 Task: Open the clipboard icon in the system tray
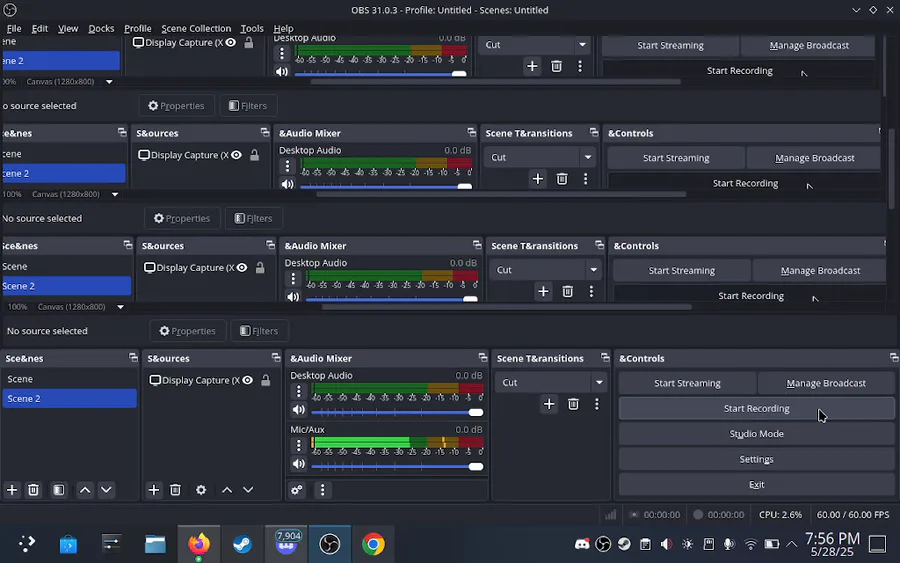[645, 543]
